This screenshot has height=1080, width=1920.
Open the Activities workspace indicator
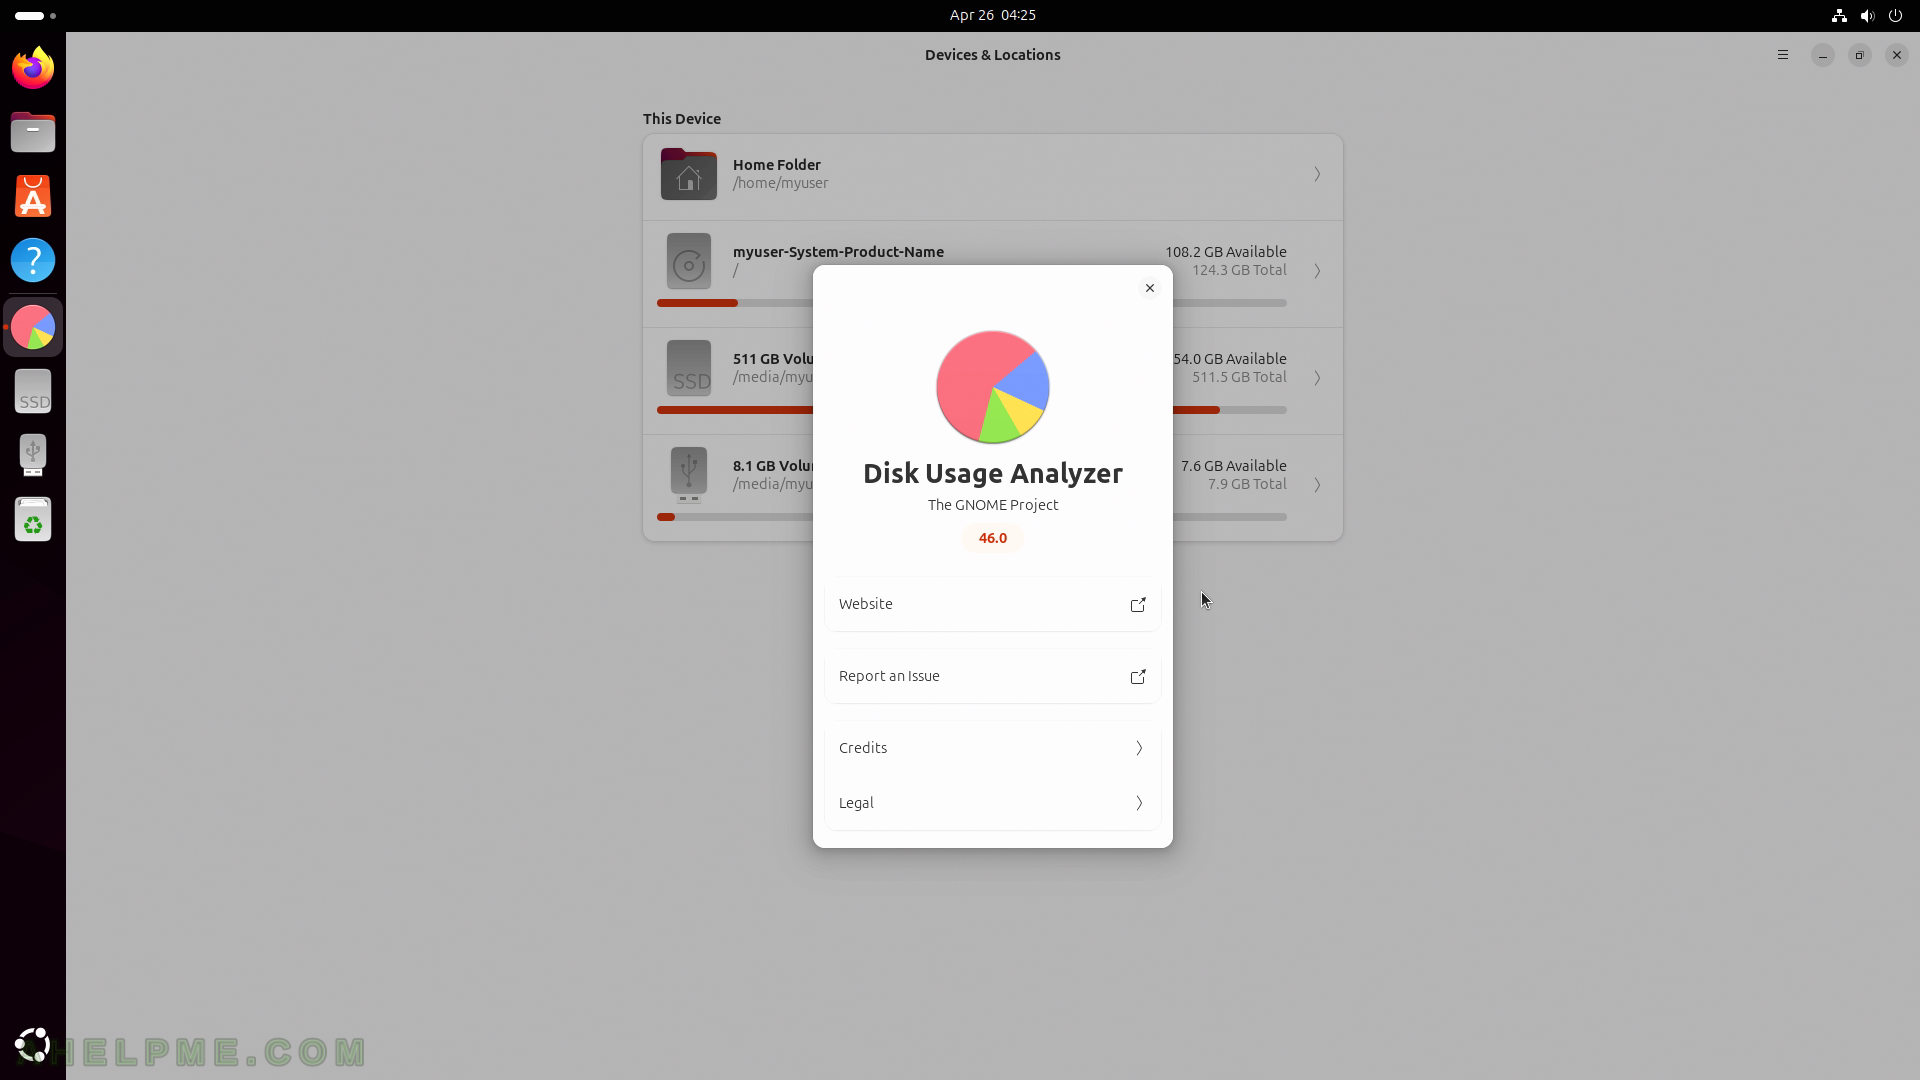(x=35, y=15)
